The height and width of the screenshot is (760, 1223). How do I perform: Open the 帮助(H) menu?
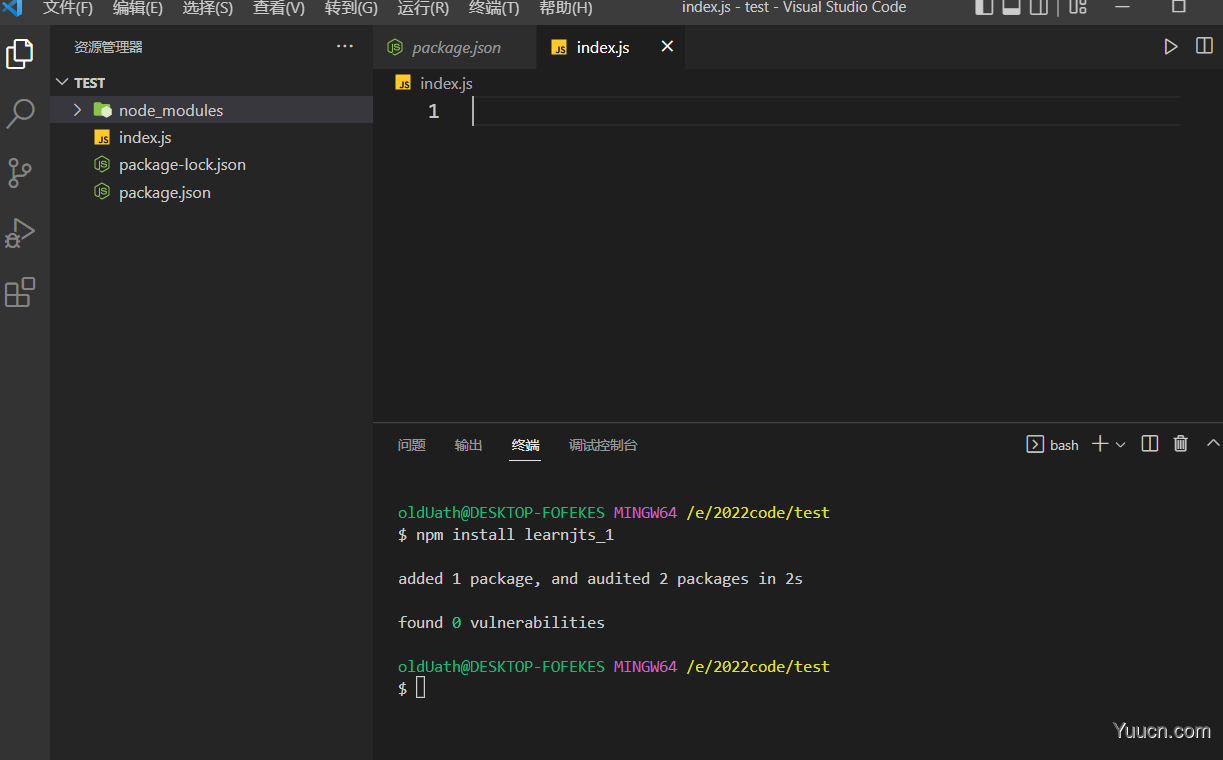pos(566,8)
